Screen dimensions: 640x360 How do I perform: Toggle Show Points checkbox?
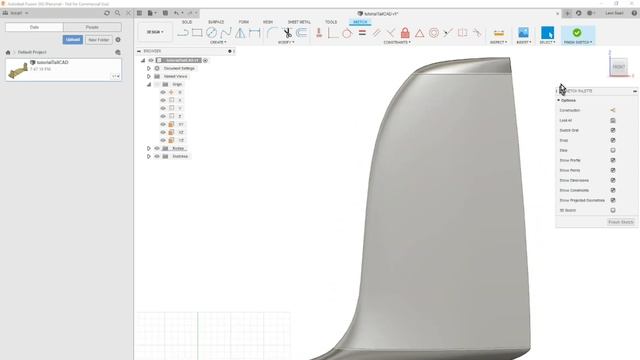pos(613,170)
